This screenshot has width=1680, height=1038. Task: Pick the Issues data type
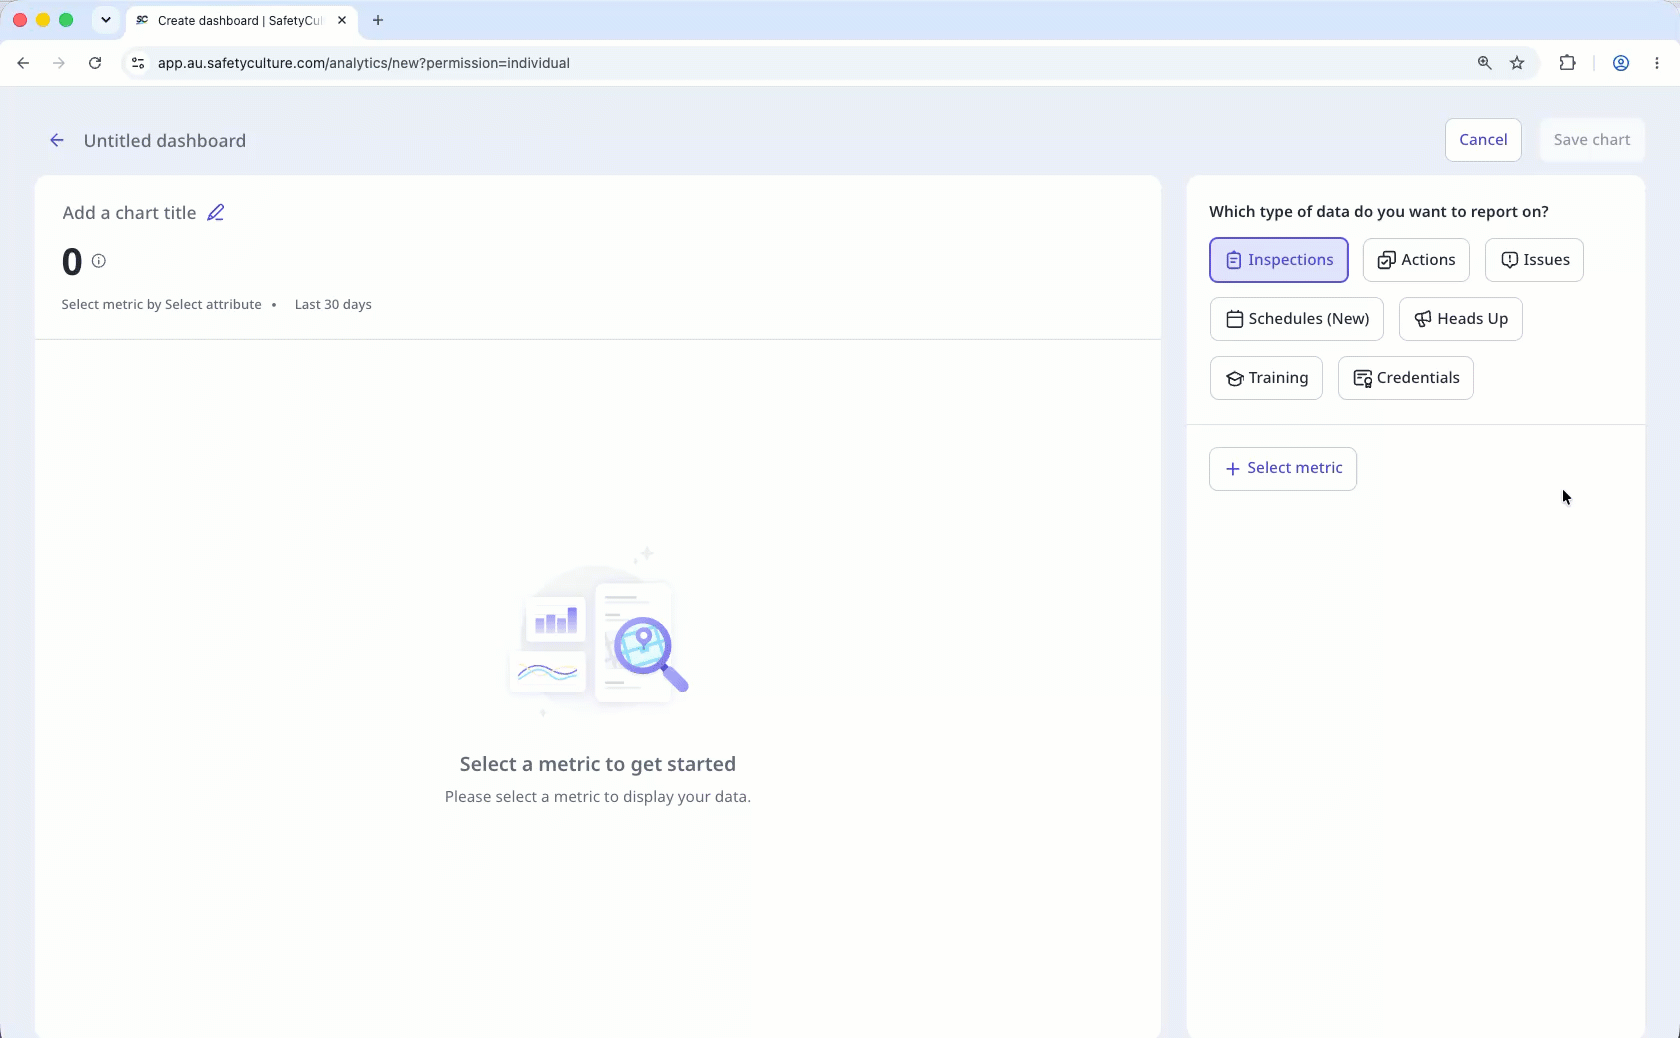[x=1534, y=260]
